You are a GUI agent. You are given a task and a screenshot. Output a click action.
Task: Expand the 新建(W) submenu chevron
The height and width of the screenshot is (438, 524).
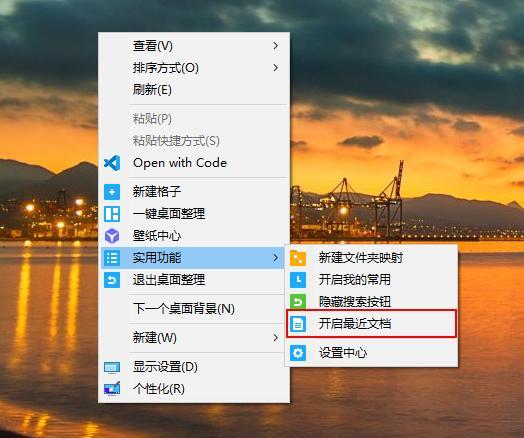pyautogui.click(x=276, y=338)
